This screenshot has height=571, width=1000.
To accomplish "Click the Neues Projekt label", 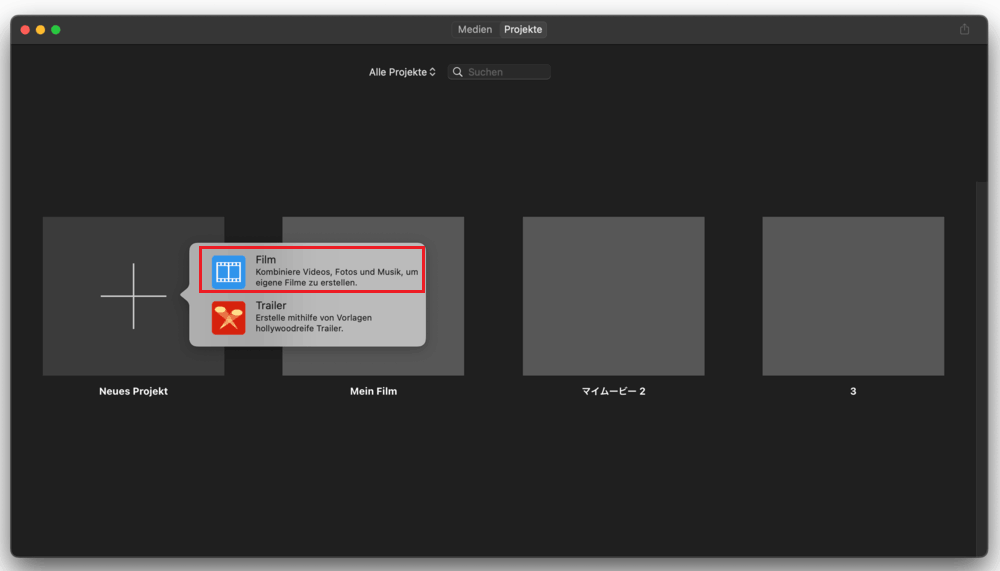I will point(133,391).
